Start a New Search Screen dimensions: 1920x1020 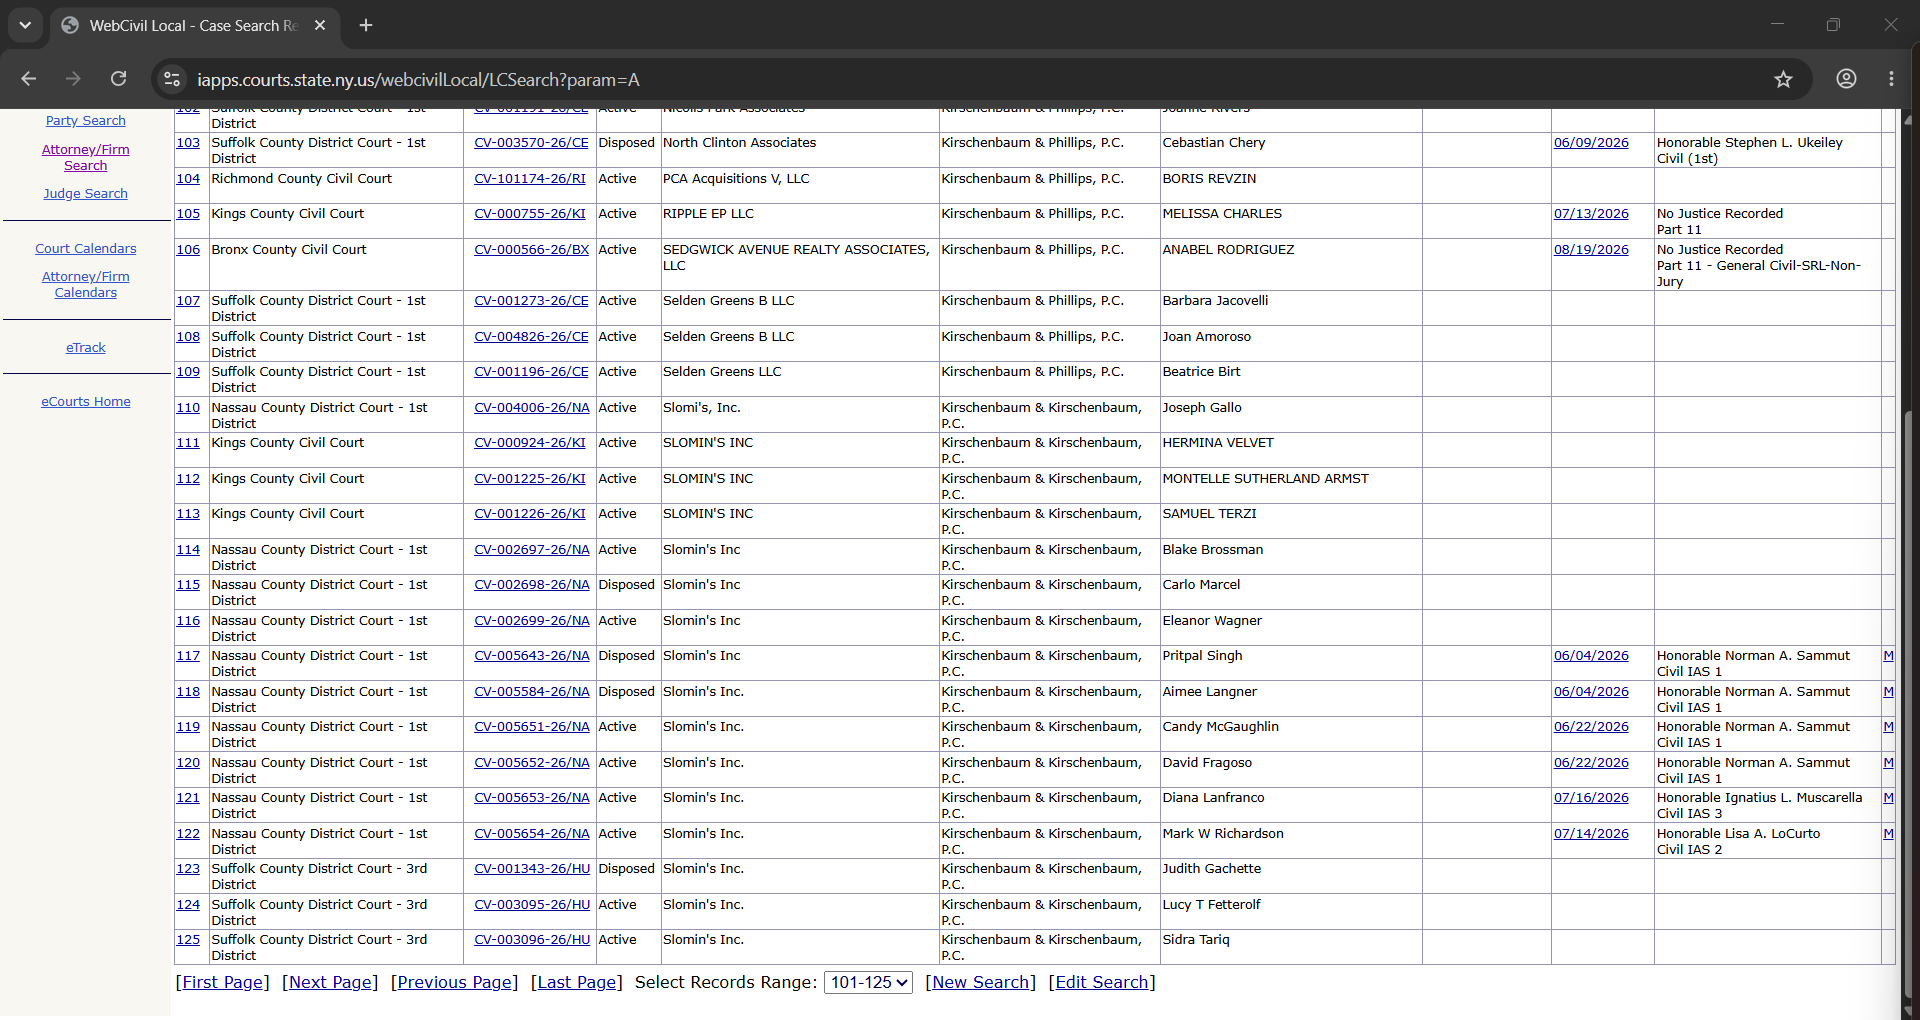981,982
